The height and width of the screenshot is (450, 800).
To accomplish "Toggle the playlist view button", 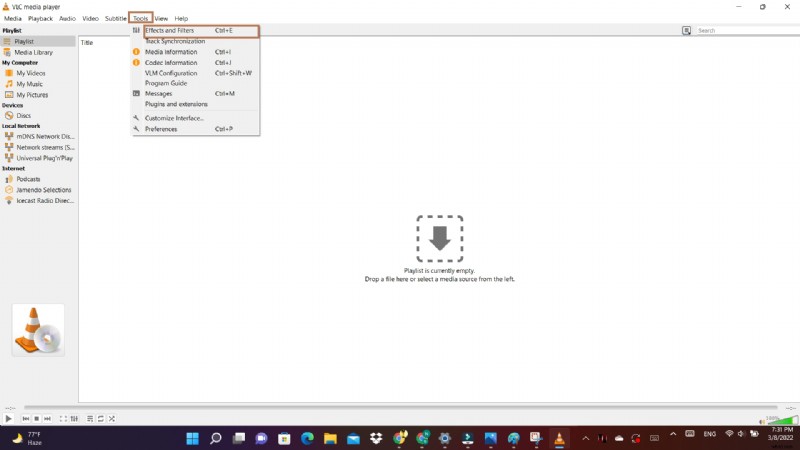I will (x=89, y=418).
